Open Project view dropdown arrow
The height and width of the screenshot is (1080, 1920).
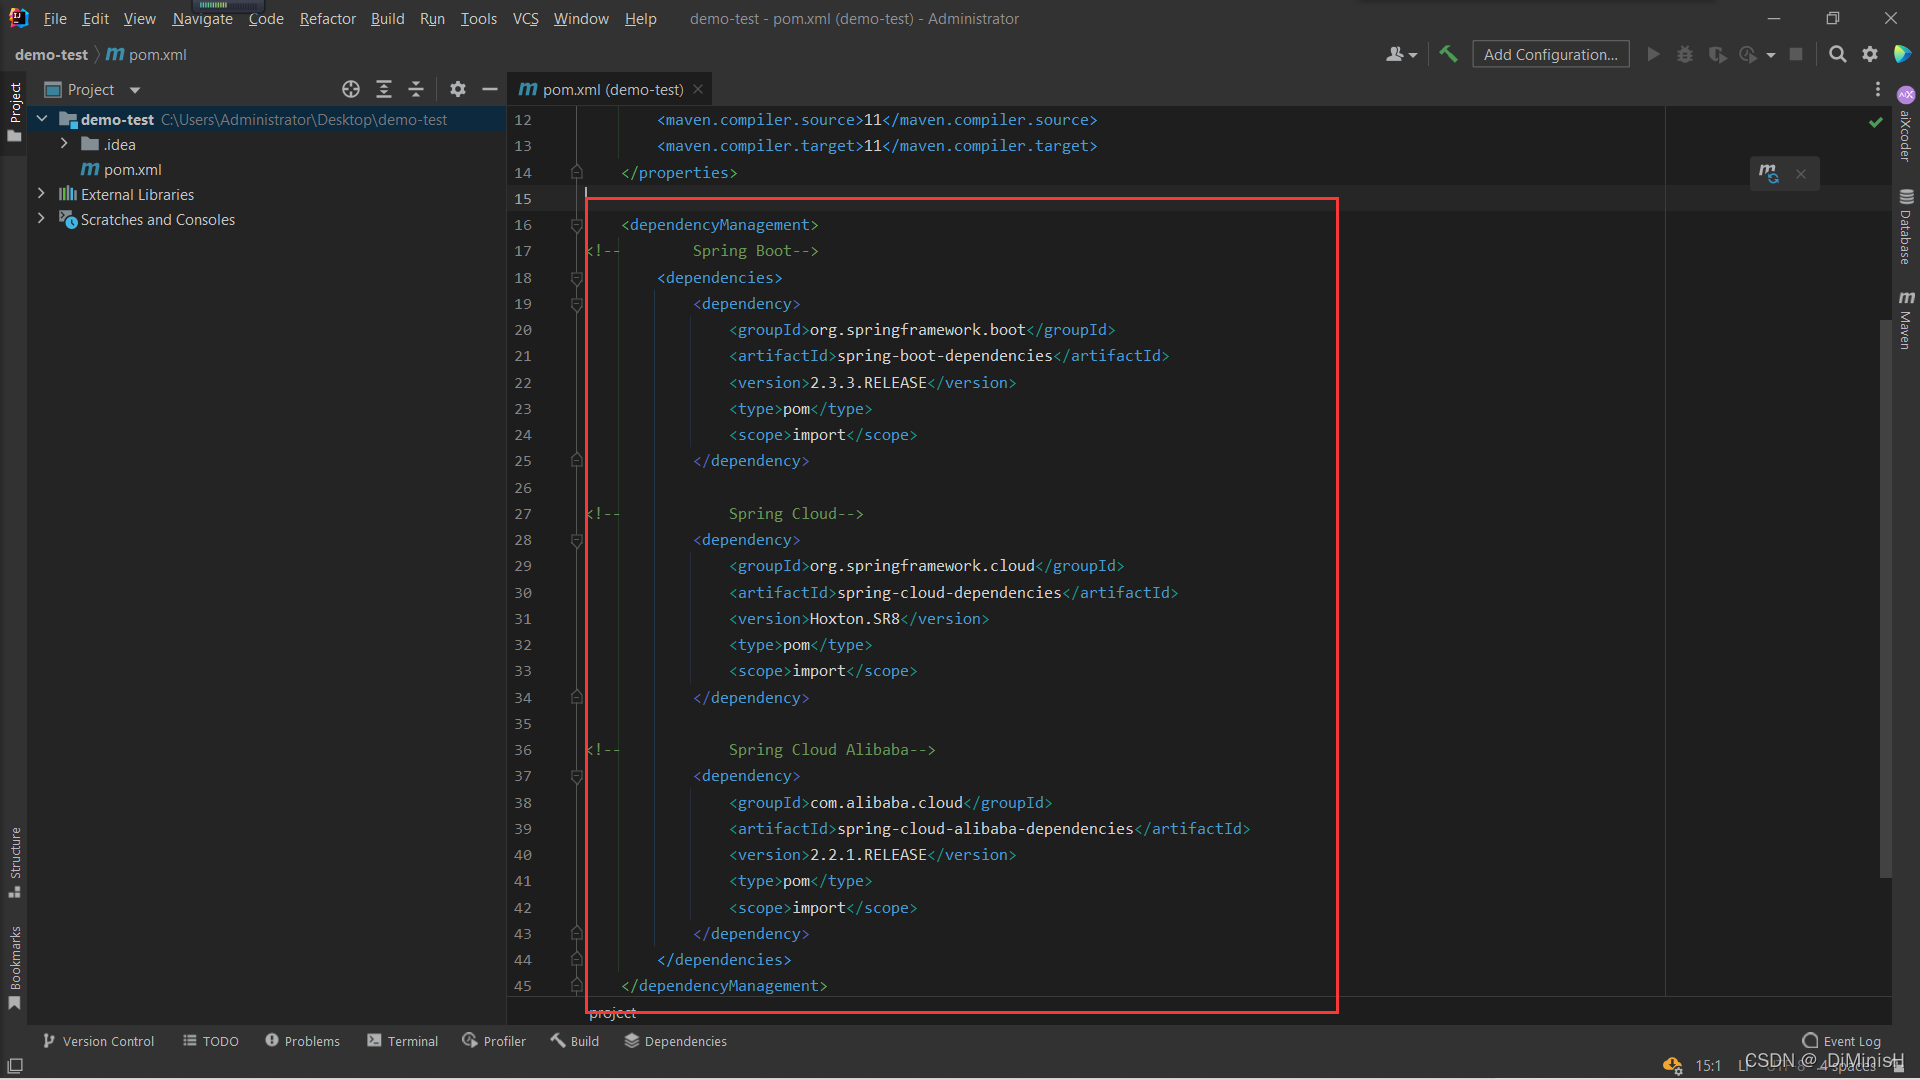point(135,90)
